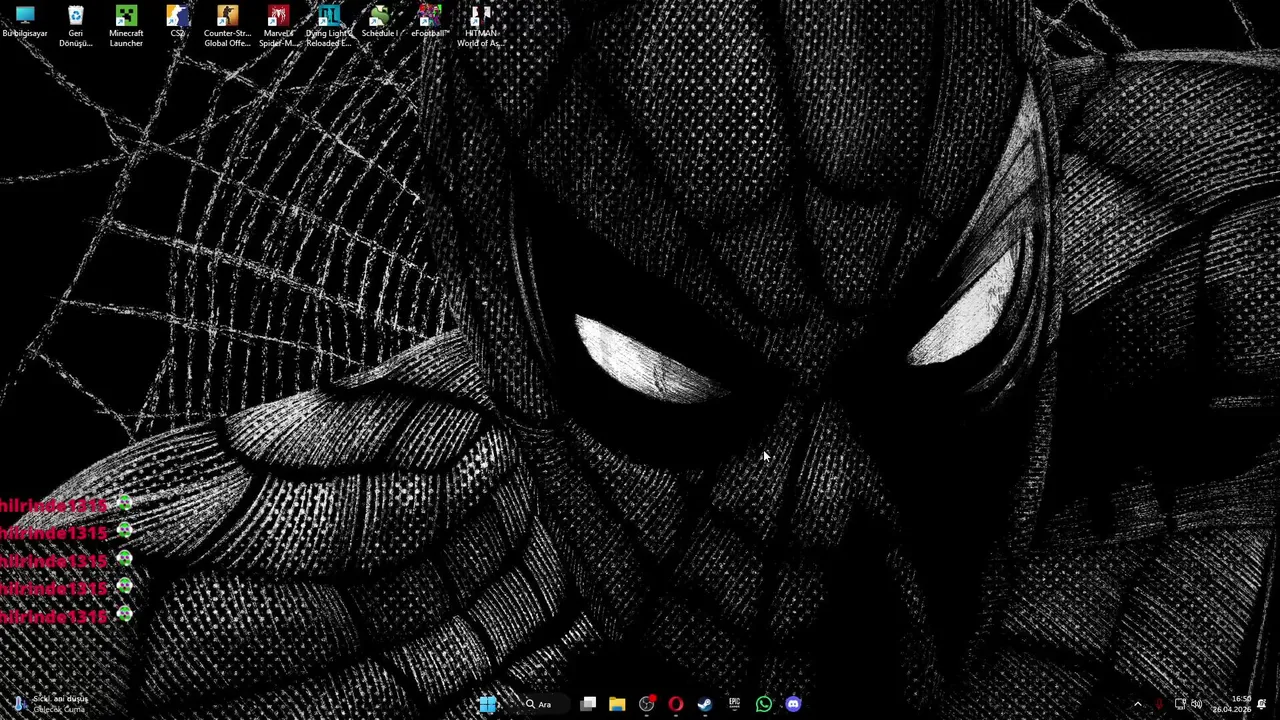This screenshot has width=1280, height=720.
Task: Open Steam from the taskbar
Action: coord(705,704)
